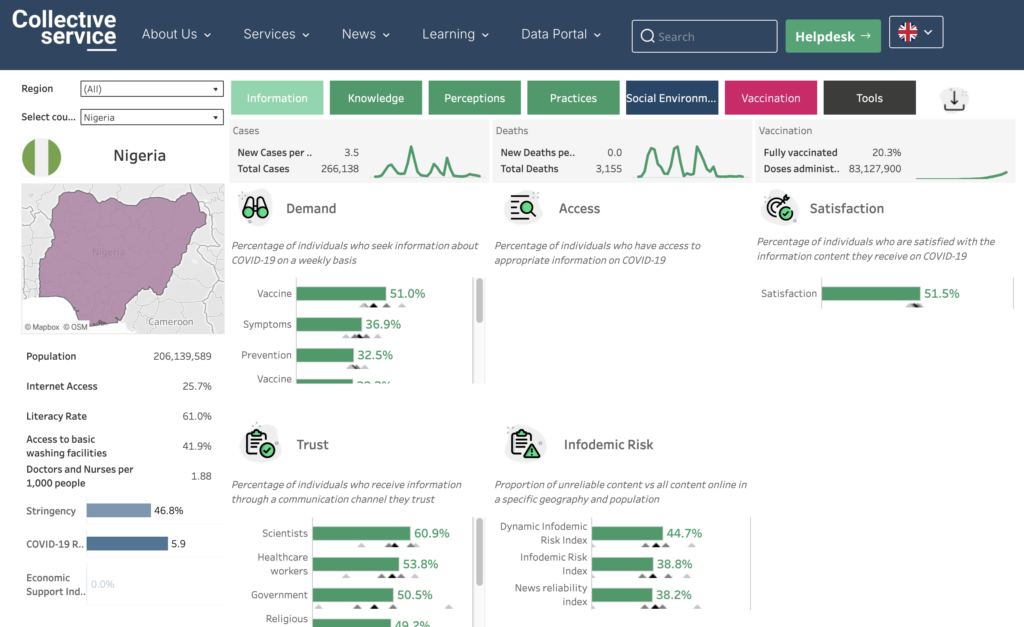Click Doses administered value 83,127,900
The height and width of the screenshot is (627, 1024).
(x=874, y=169)
